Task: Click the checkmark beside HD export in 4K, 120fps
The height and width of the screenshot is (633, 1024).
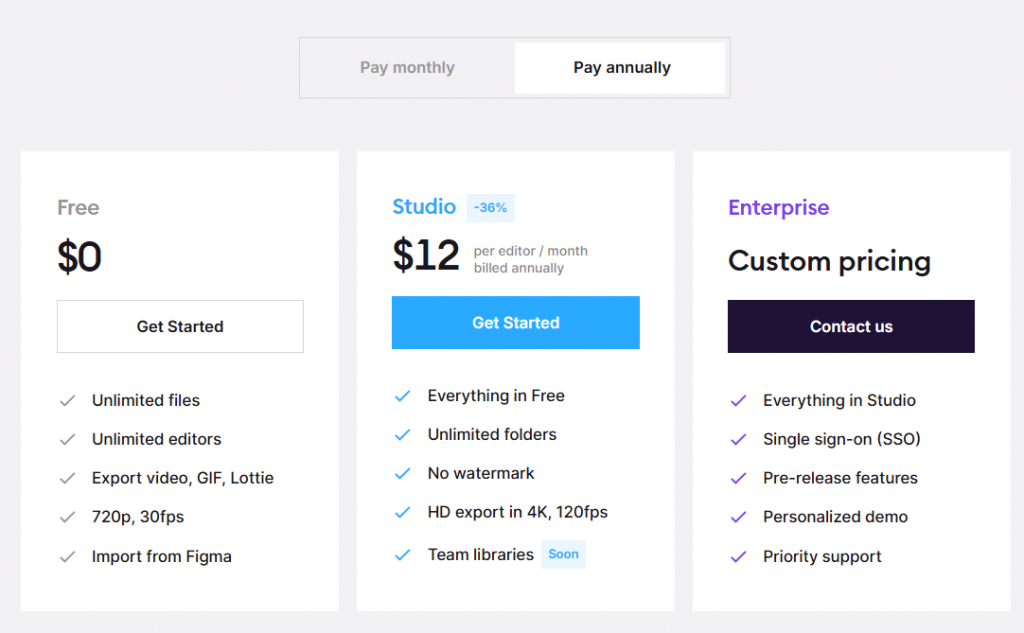Action: (403, 512)
